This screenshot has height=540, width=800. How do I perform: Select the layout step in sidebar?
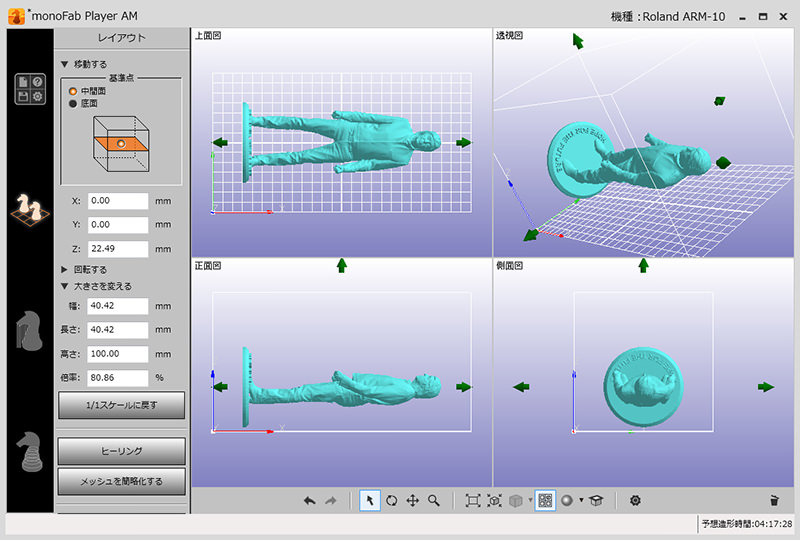point(27,209)
